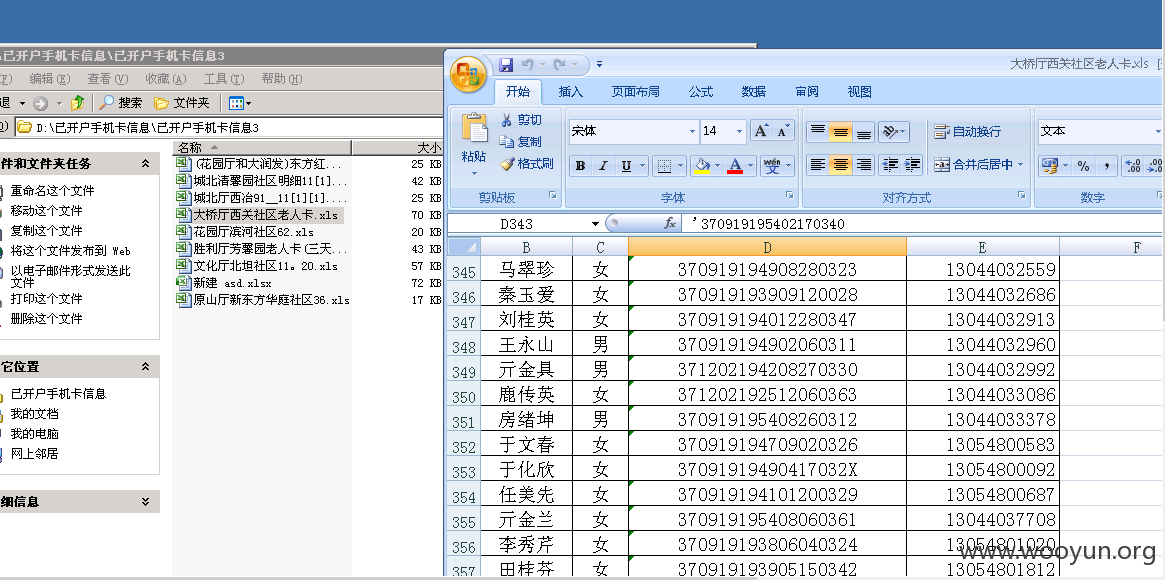Click 'Rename this file' (重命名这个文件) link
The image size is (1165, 580).
pyautogui.click(x=52, y=190)
